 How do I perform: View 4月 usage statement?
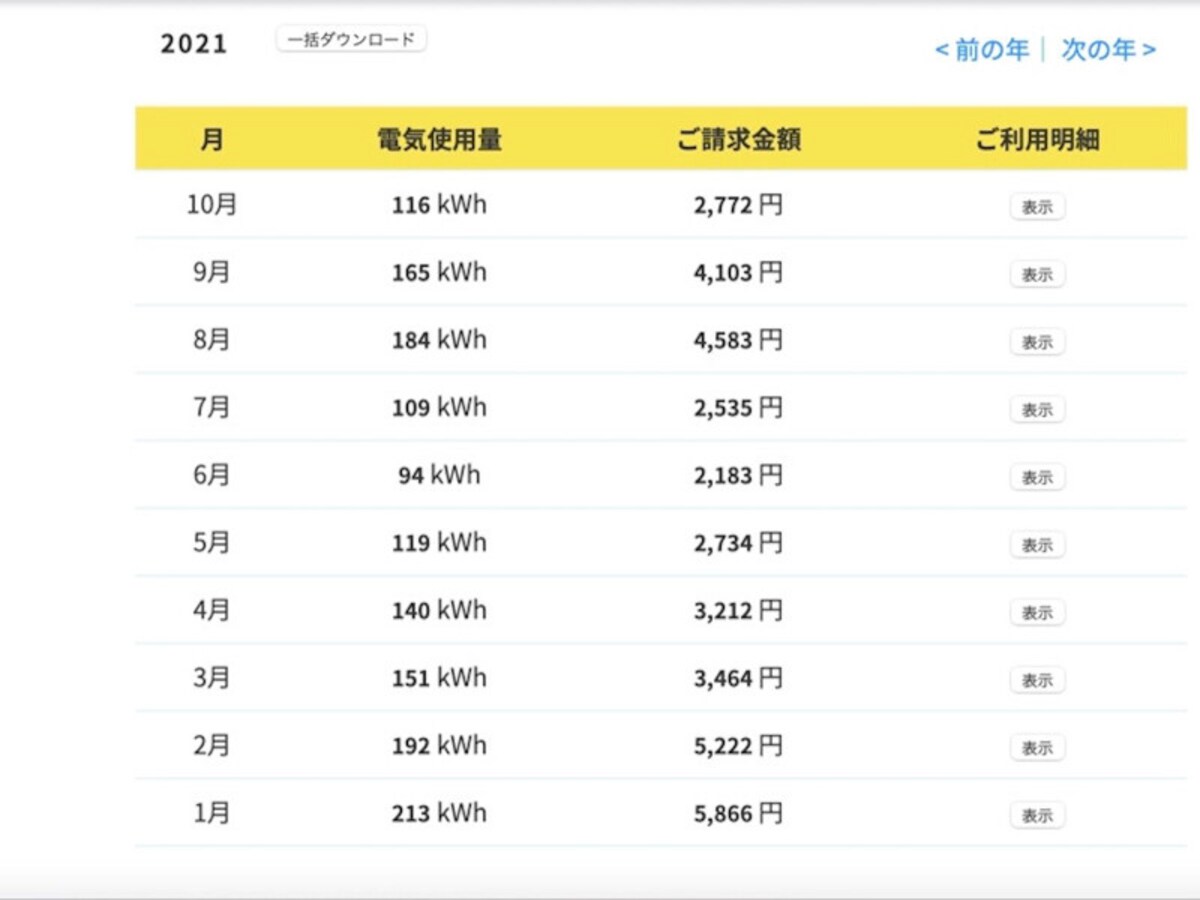pos(1037,613)
